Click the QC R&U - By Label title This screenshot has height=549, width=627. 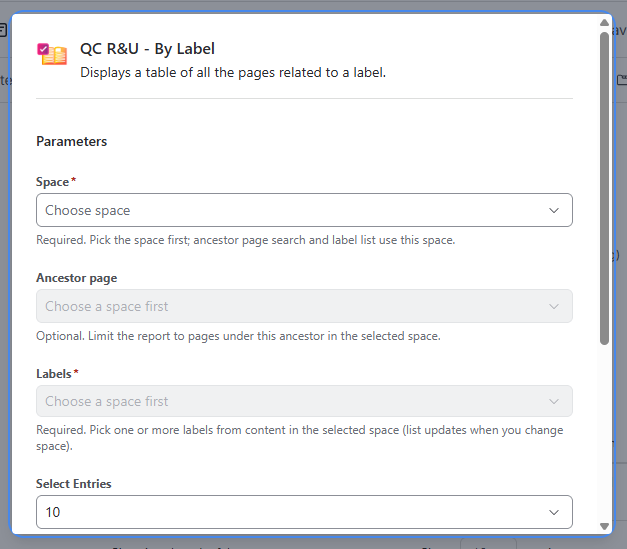click(147, 49)
